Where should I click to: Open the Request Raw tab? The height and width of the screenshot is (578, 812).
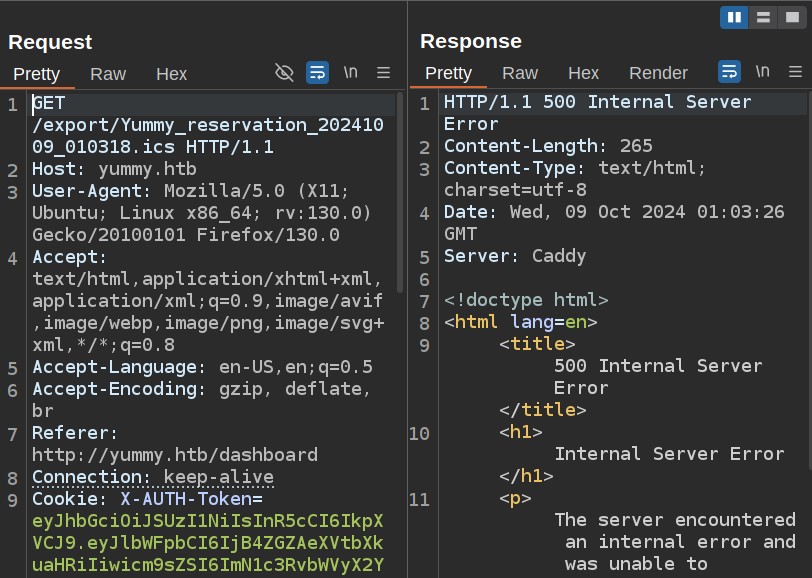point(108,73)
